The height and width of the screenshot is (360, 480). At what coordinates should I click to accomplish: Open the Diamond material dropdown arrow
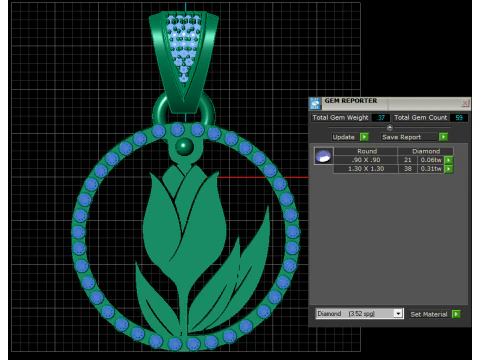398,314
